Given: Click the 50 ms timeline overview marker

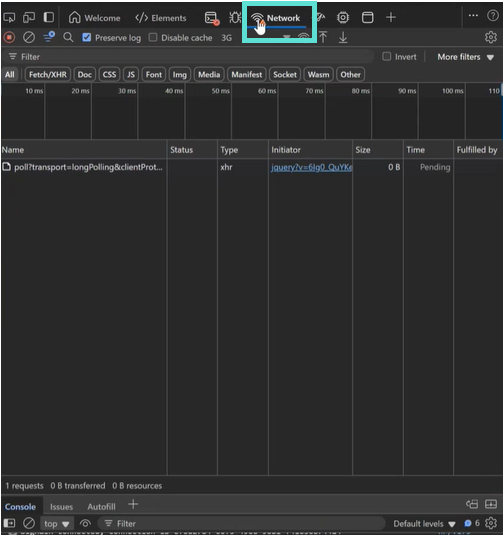Looking at the screenshot, I should tap(220, 91).
